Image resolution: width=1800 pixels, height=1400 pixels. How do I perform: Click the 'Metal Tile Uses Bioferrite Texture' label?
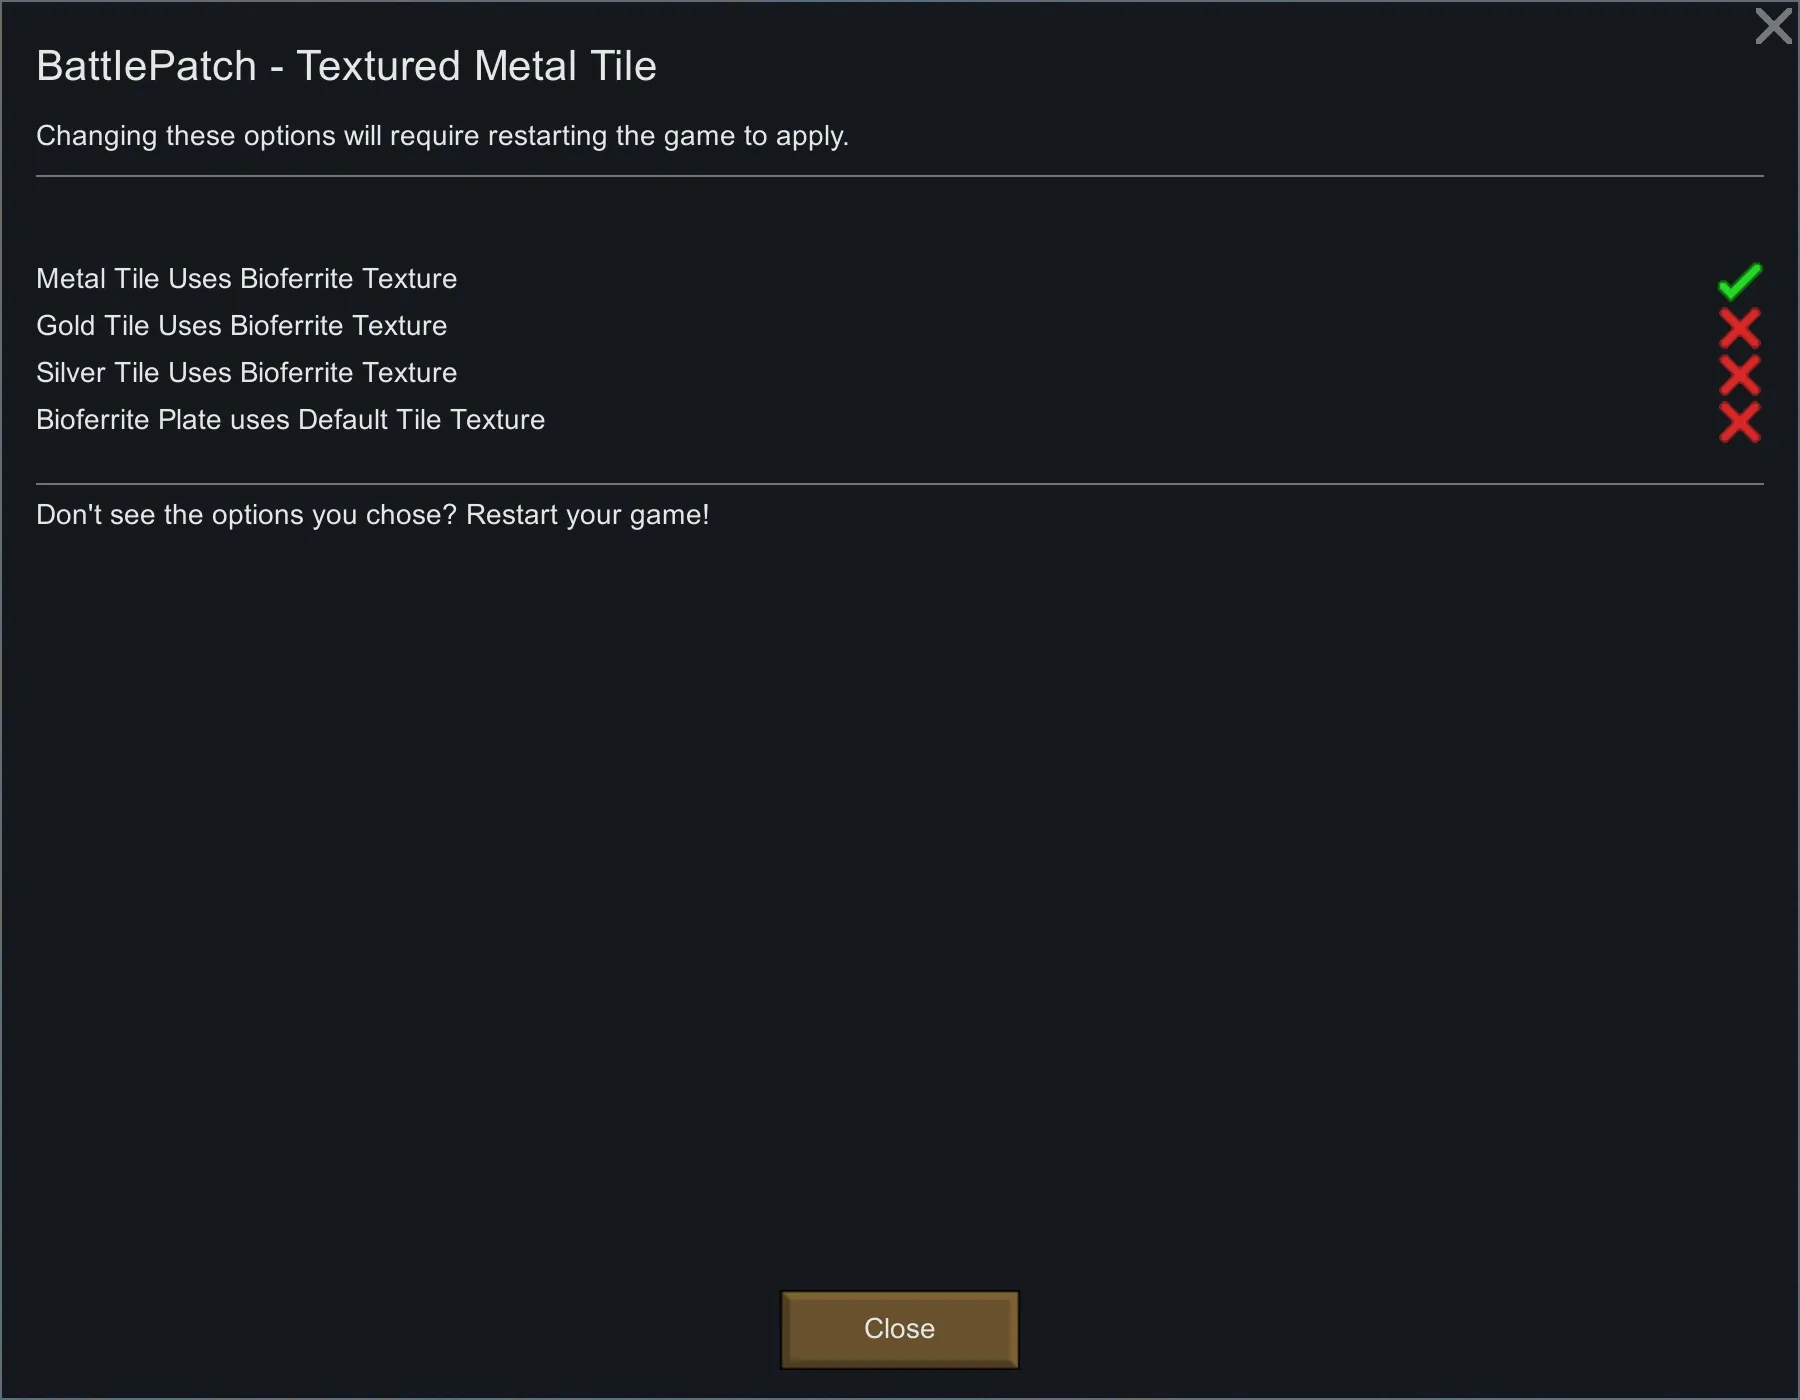tap(246, 279)
